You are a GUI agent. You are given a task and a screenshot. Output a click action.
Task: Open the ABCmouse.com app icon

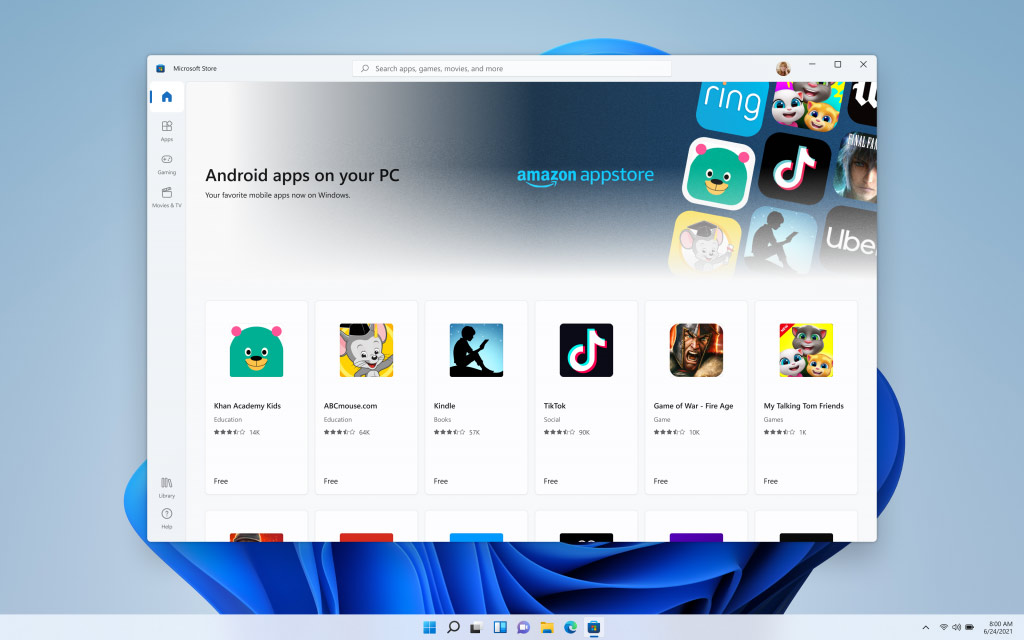[x=366, y=350]
